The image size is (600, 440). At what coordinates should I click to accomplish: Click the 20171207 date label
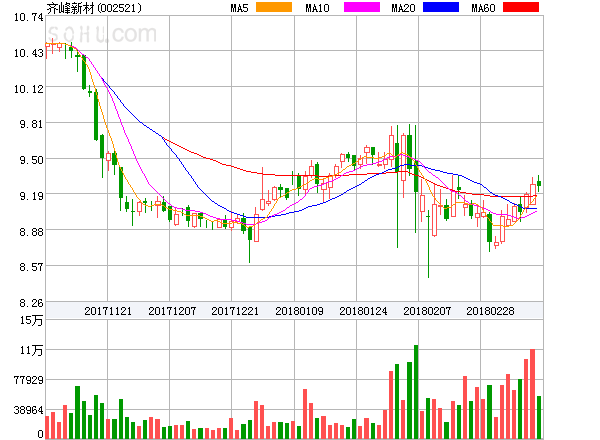click(172, 311)
